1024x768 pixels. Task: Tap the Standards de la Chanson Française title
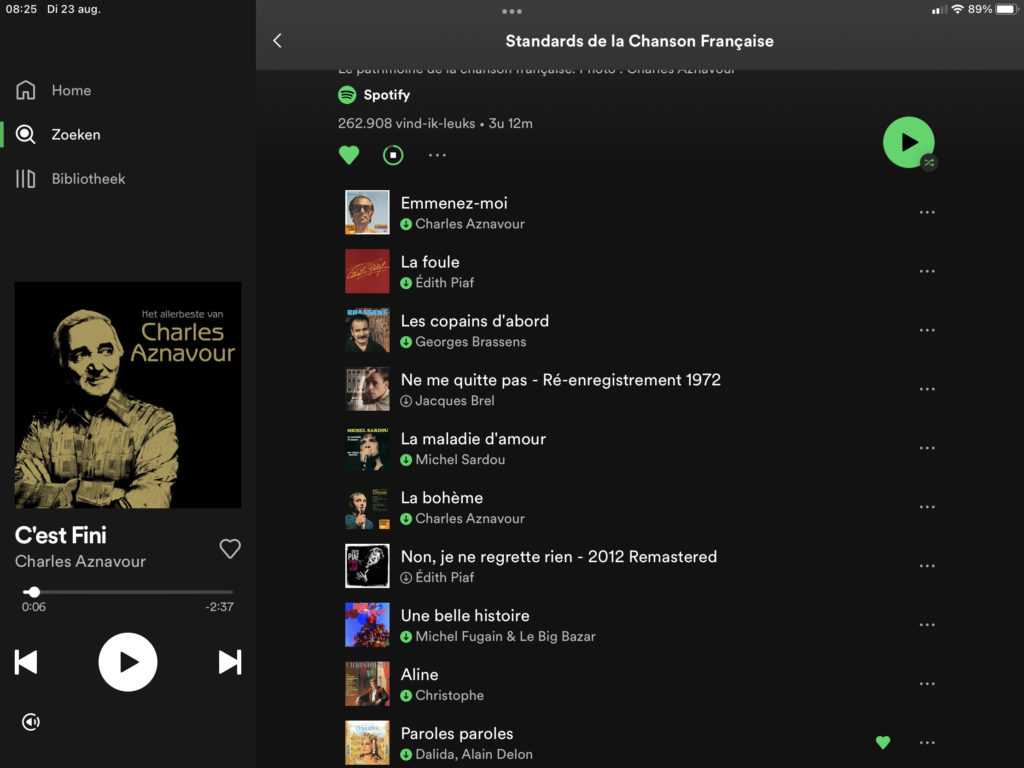click(639, 41)
